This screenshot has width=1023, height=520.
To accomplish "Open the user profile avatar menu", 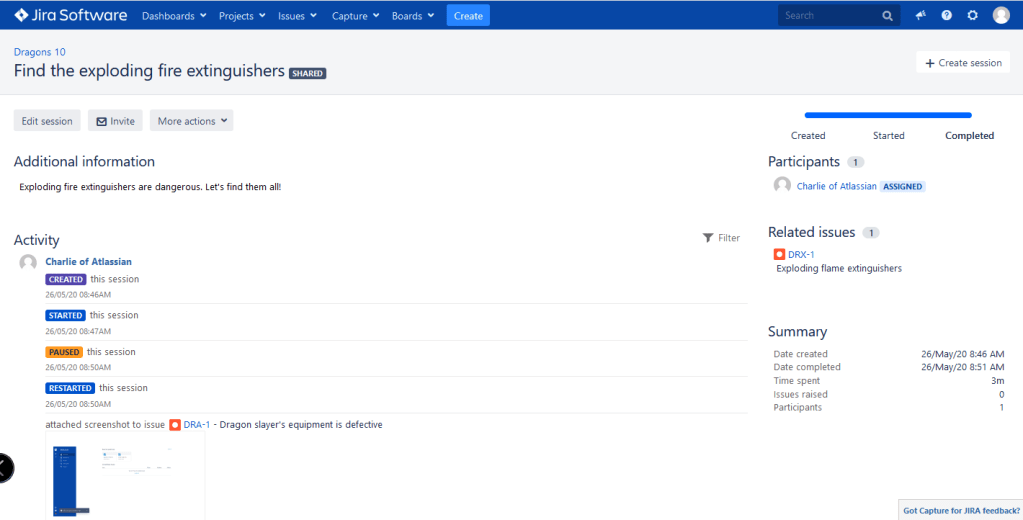I will (x=1001, y=16).
